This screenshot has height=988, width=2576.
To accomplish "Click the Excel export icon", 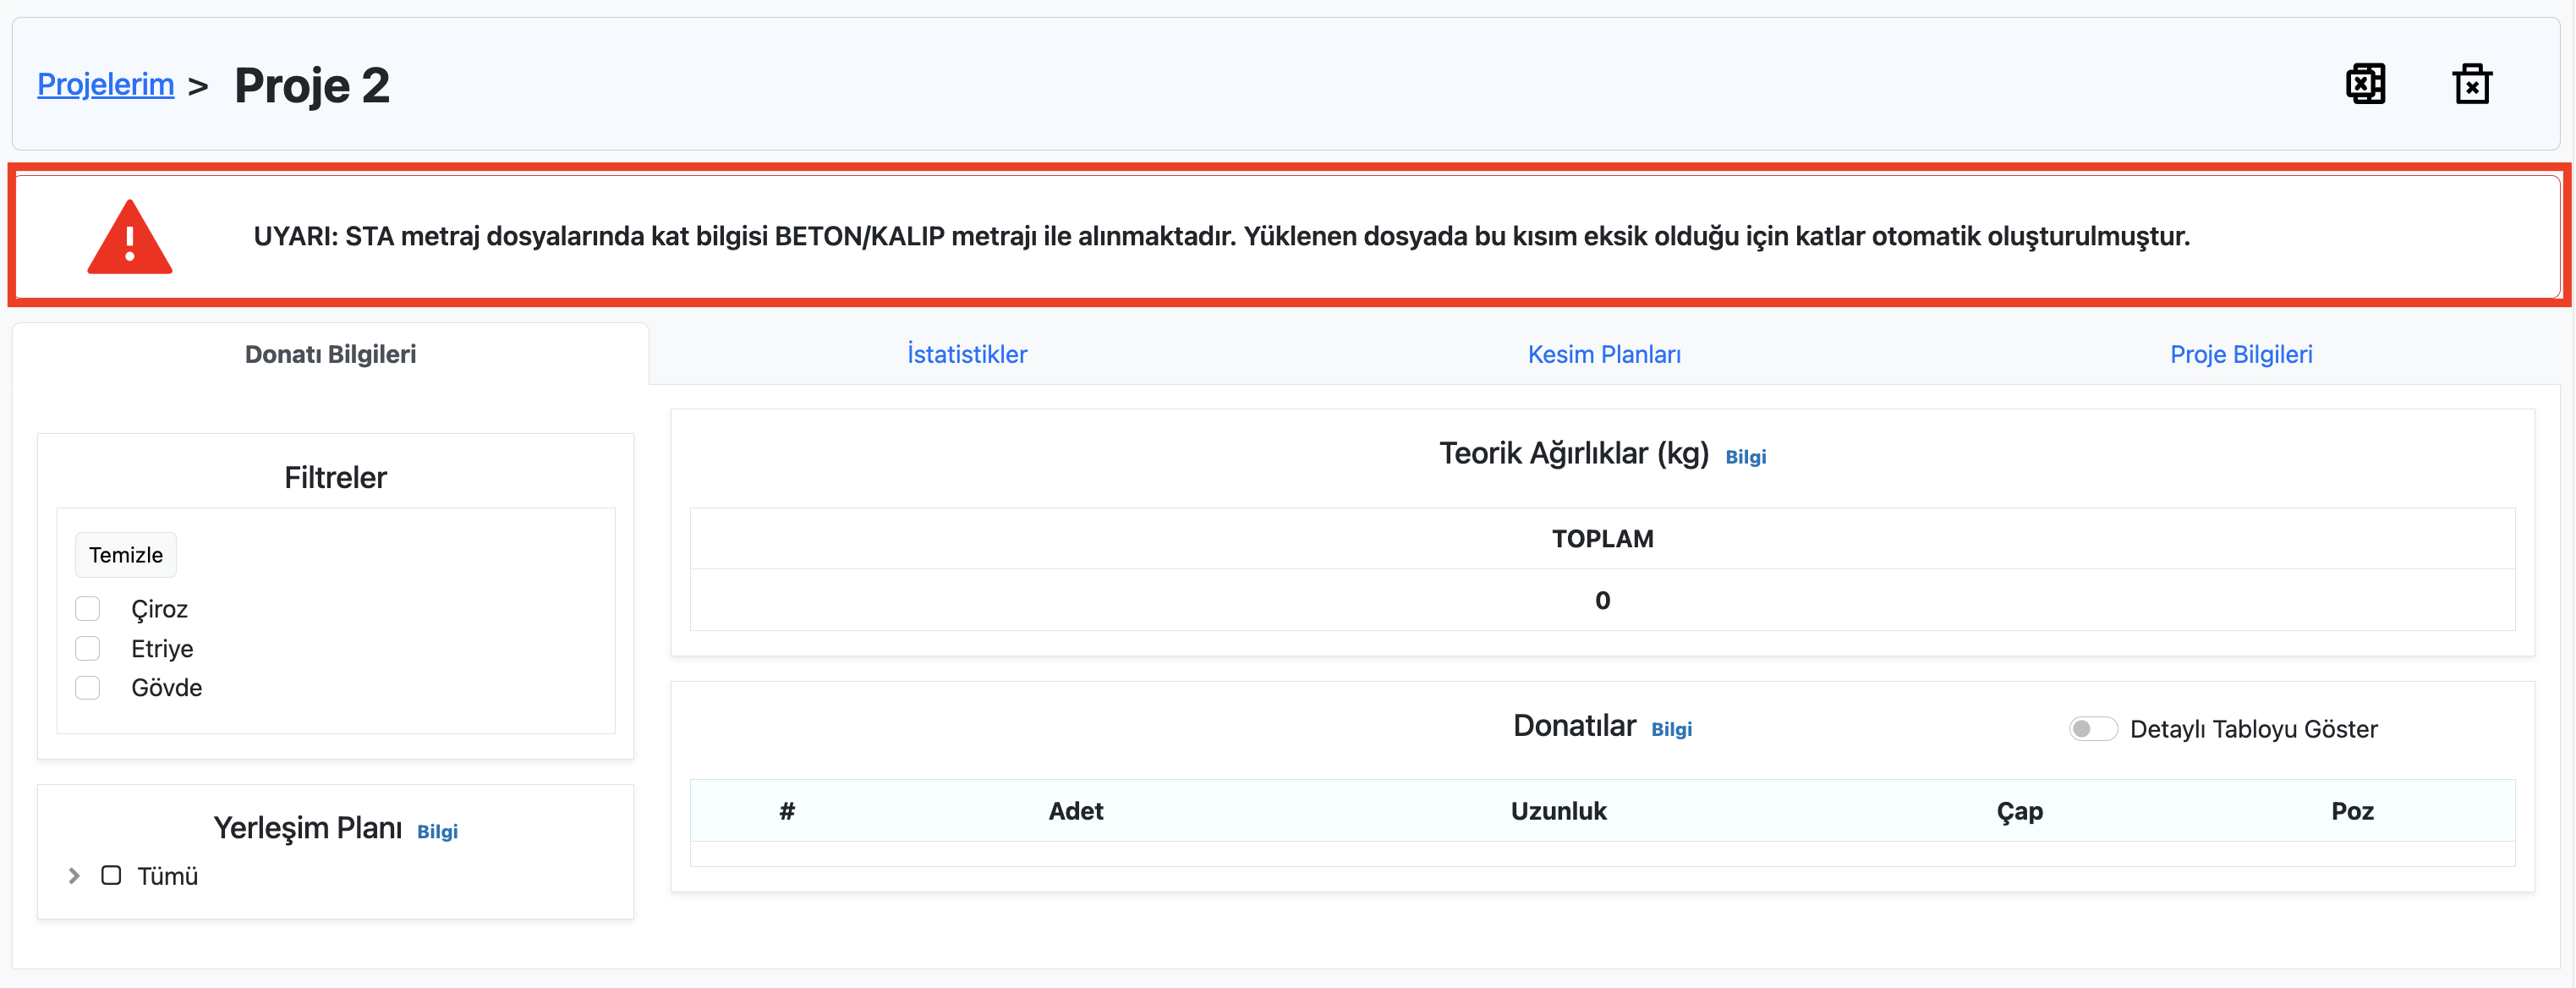I will (x=2366, y=84).
